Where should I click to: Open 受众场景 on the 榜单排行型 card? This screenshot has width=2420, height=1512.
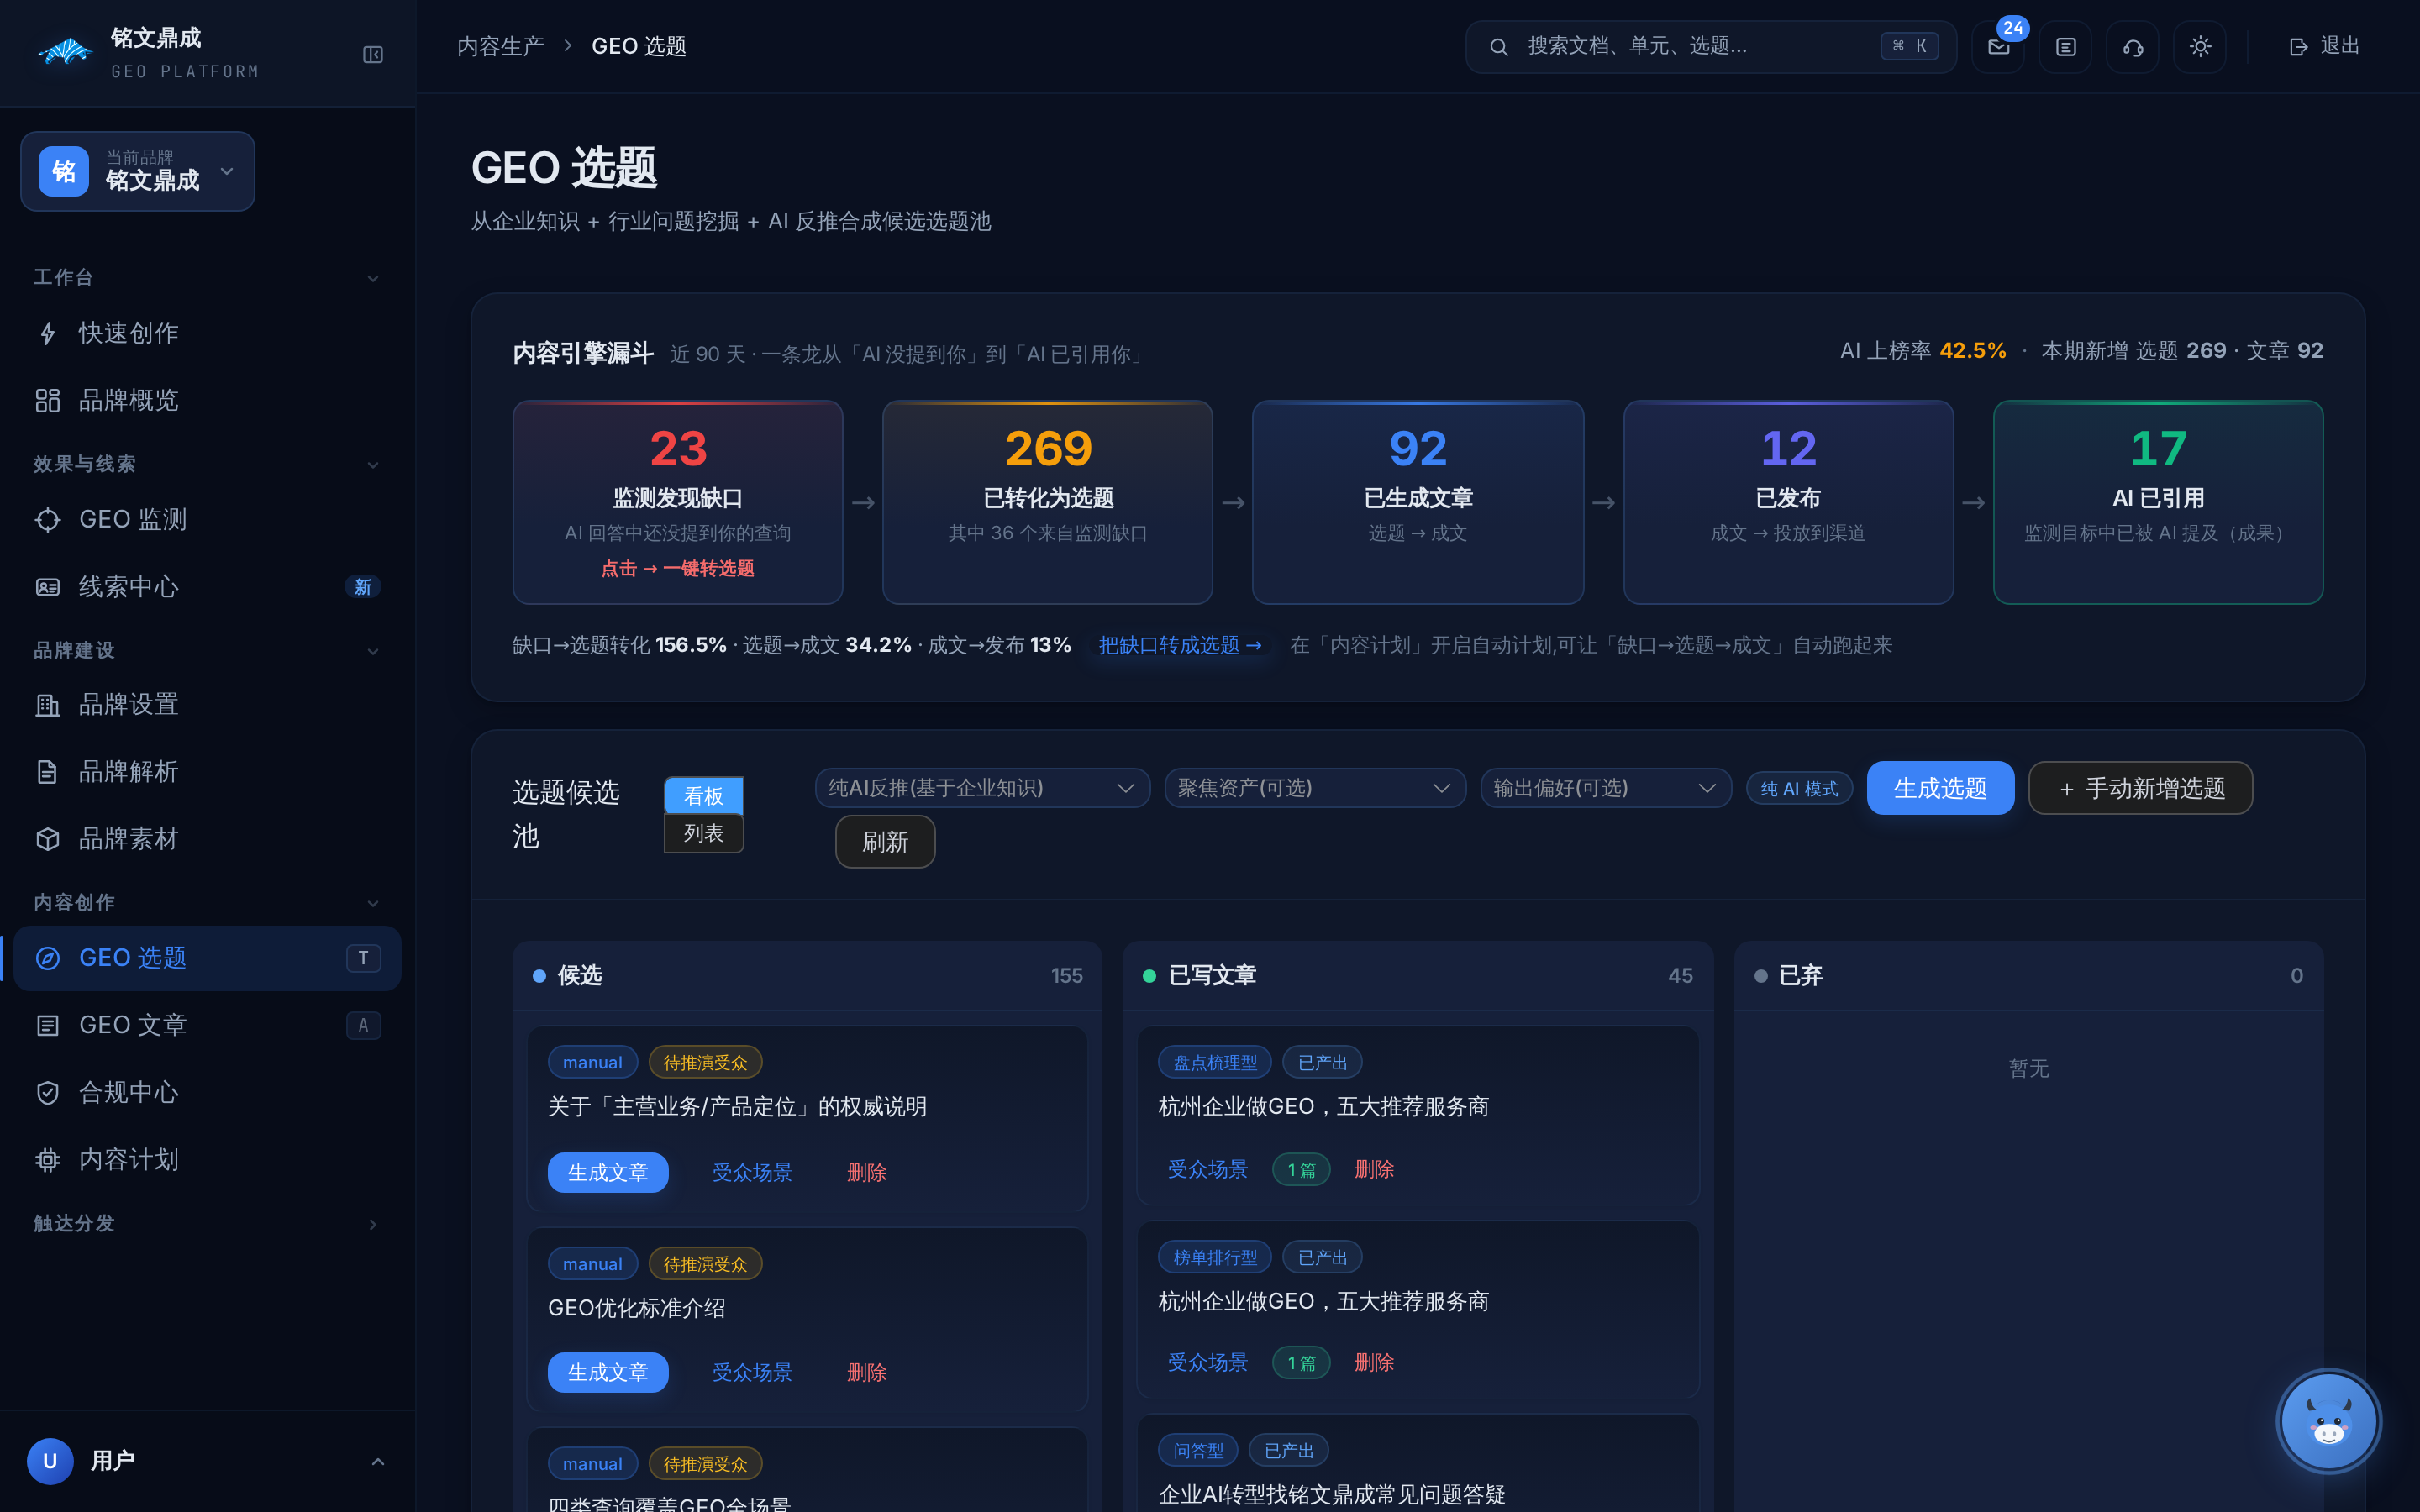coord(1207,1362)
